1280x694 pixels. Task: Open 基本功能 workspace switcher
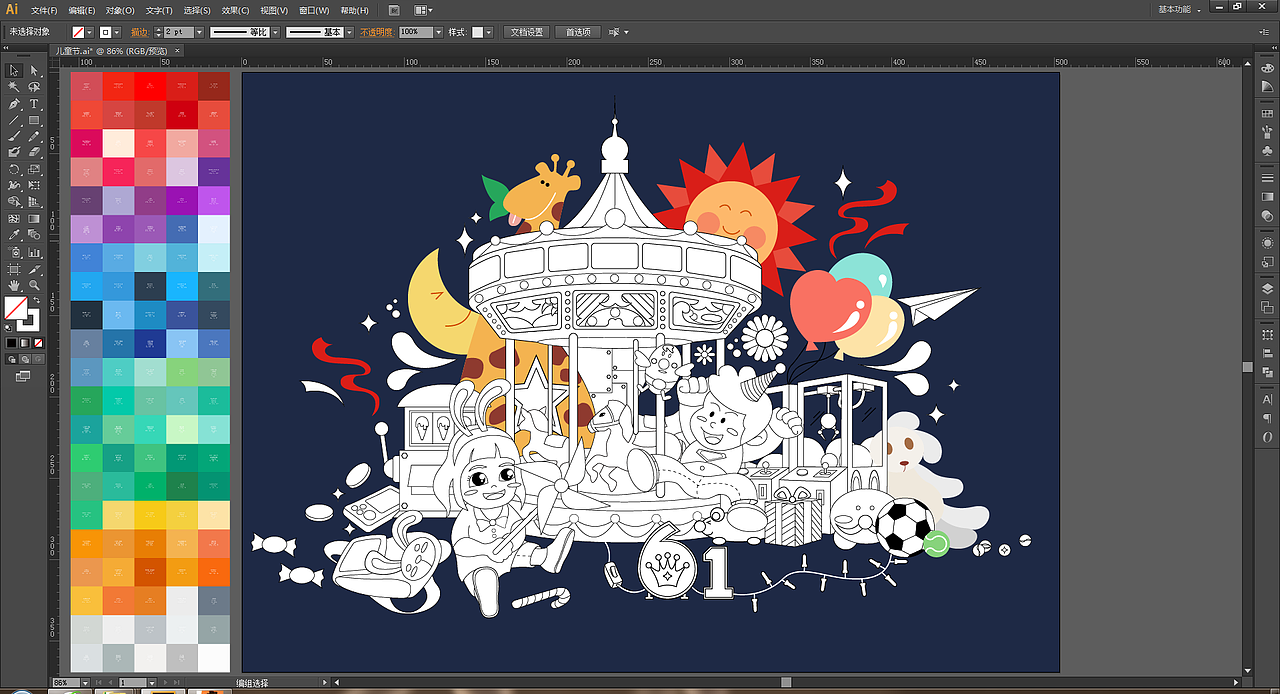coord(1180,9)
